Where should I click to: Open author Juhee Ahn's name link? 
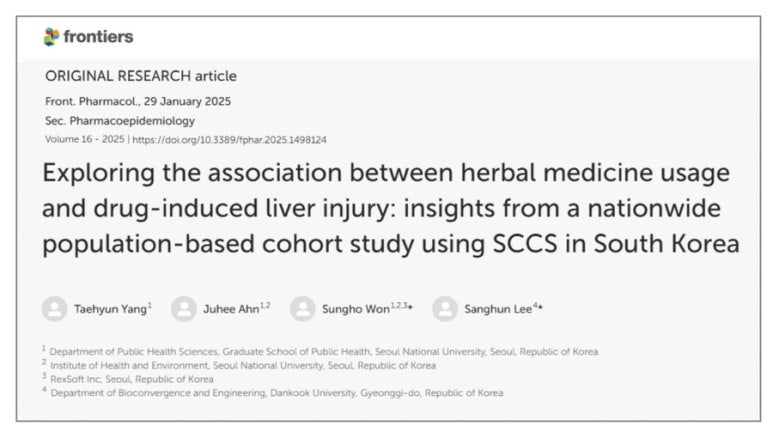231,309
